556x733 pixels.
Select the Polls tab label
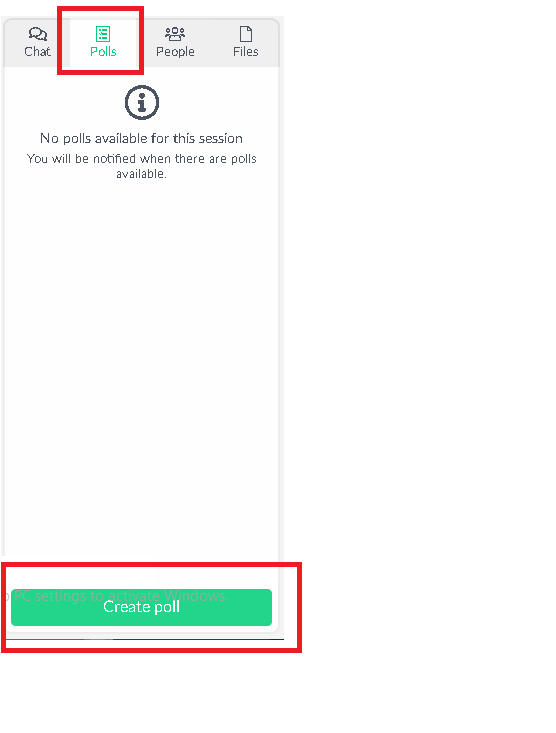(103, 51)
